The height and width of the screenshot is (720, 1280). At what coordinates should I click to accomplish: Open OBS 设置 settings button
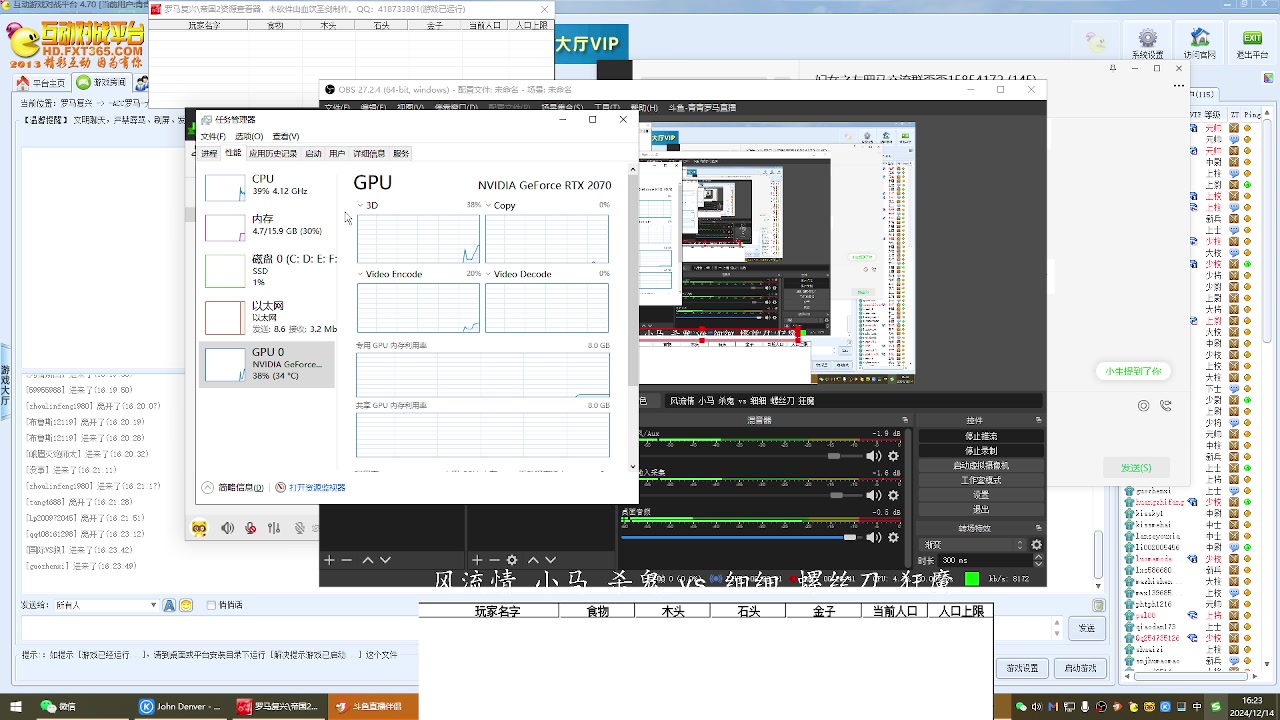coord(981,495)
